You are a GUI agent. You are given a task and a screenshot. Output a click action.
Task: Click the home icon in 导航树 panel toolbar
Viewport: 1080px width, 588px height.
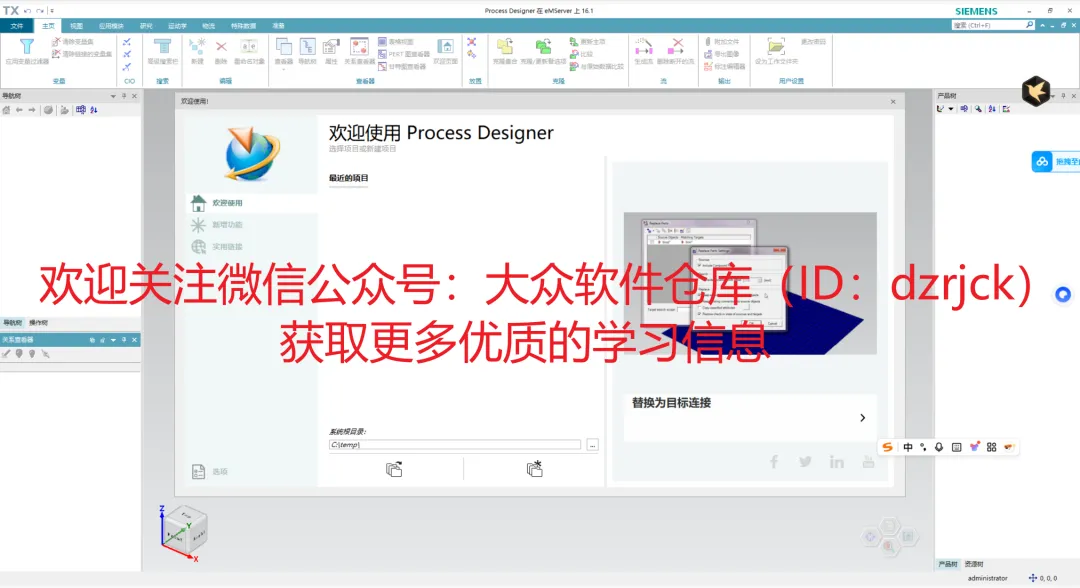[x=6, y=110]
